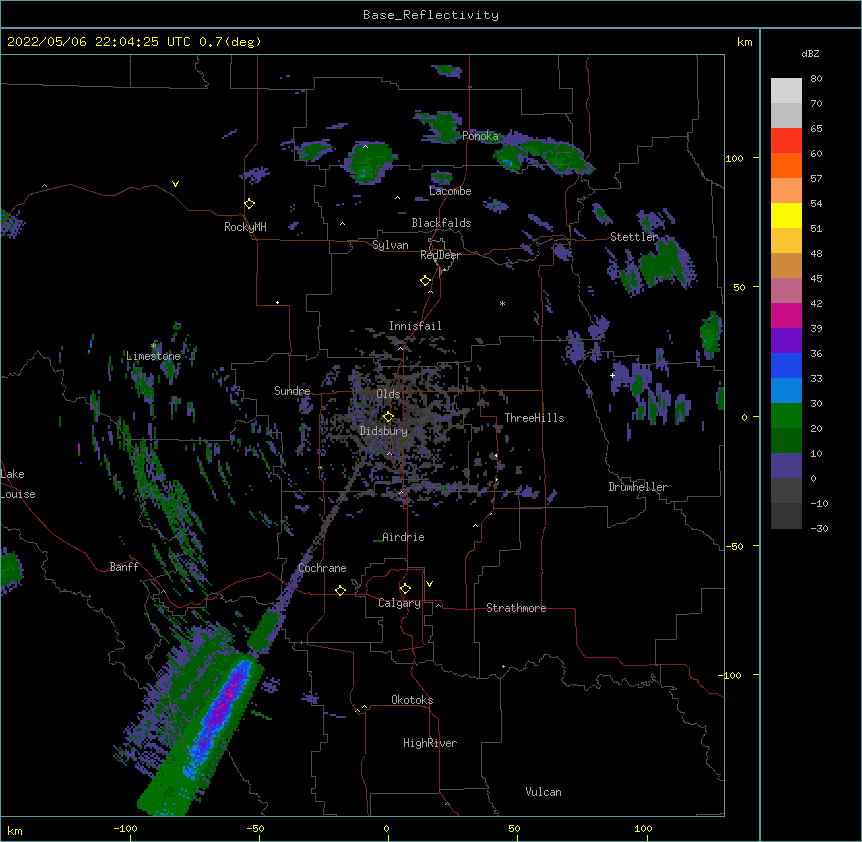Click the bright green 20–30 dBZ swatch
The width and height of the screenshot is (862, 842).
pyautogui.click(x=786, y=416)
